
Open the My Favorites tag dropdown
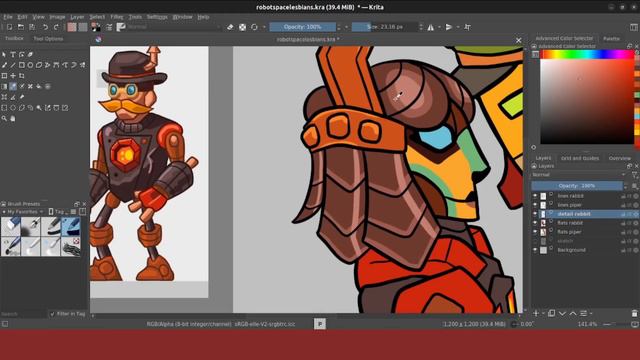[22, 212]
